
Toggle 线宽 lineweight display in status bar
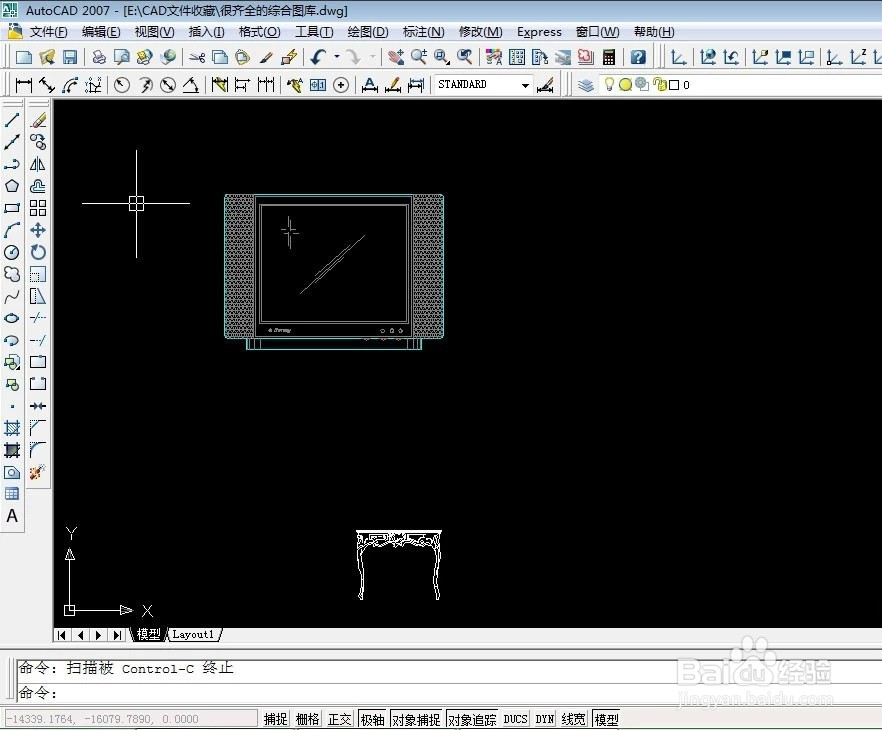click(573, 719)
